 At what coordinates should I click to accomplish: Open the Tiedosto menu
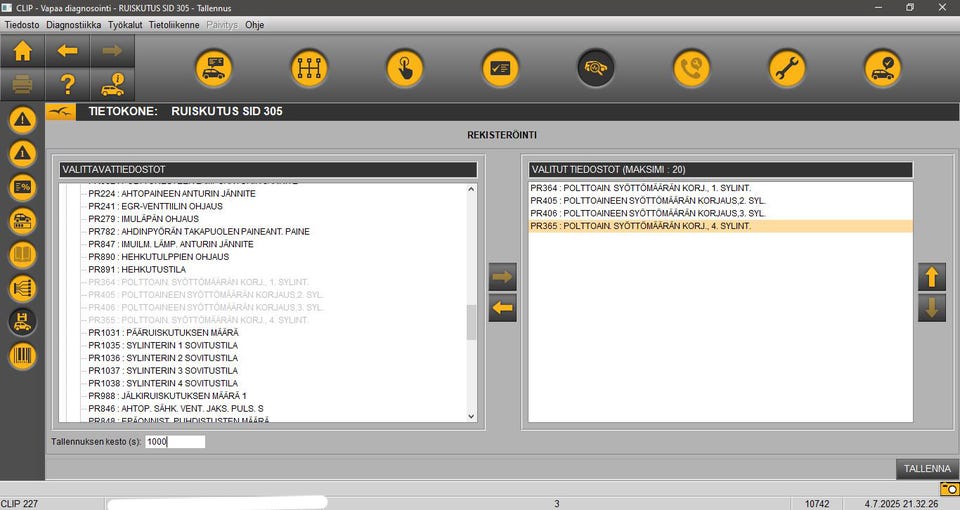tap(22, 25)
